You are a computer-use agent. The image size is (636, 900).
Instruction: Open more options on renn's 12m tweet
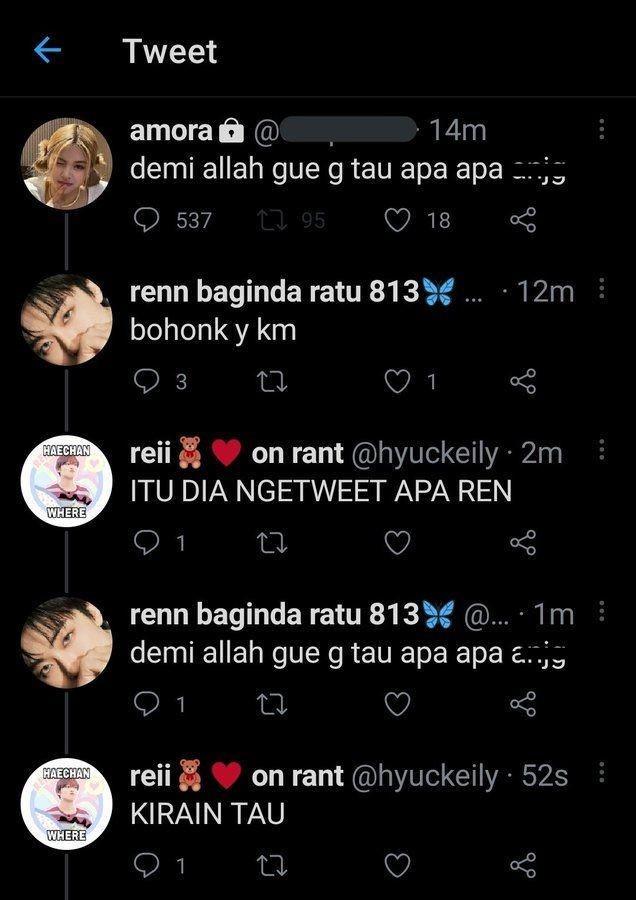coord(602,288)
